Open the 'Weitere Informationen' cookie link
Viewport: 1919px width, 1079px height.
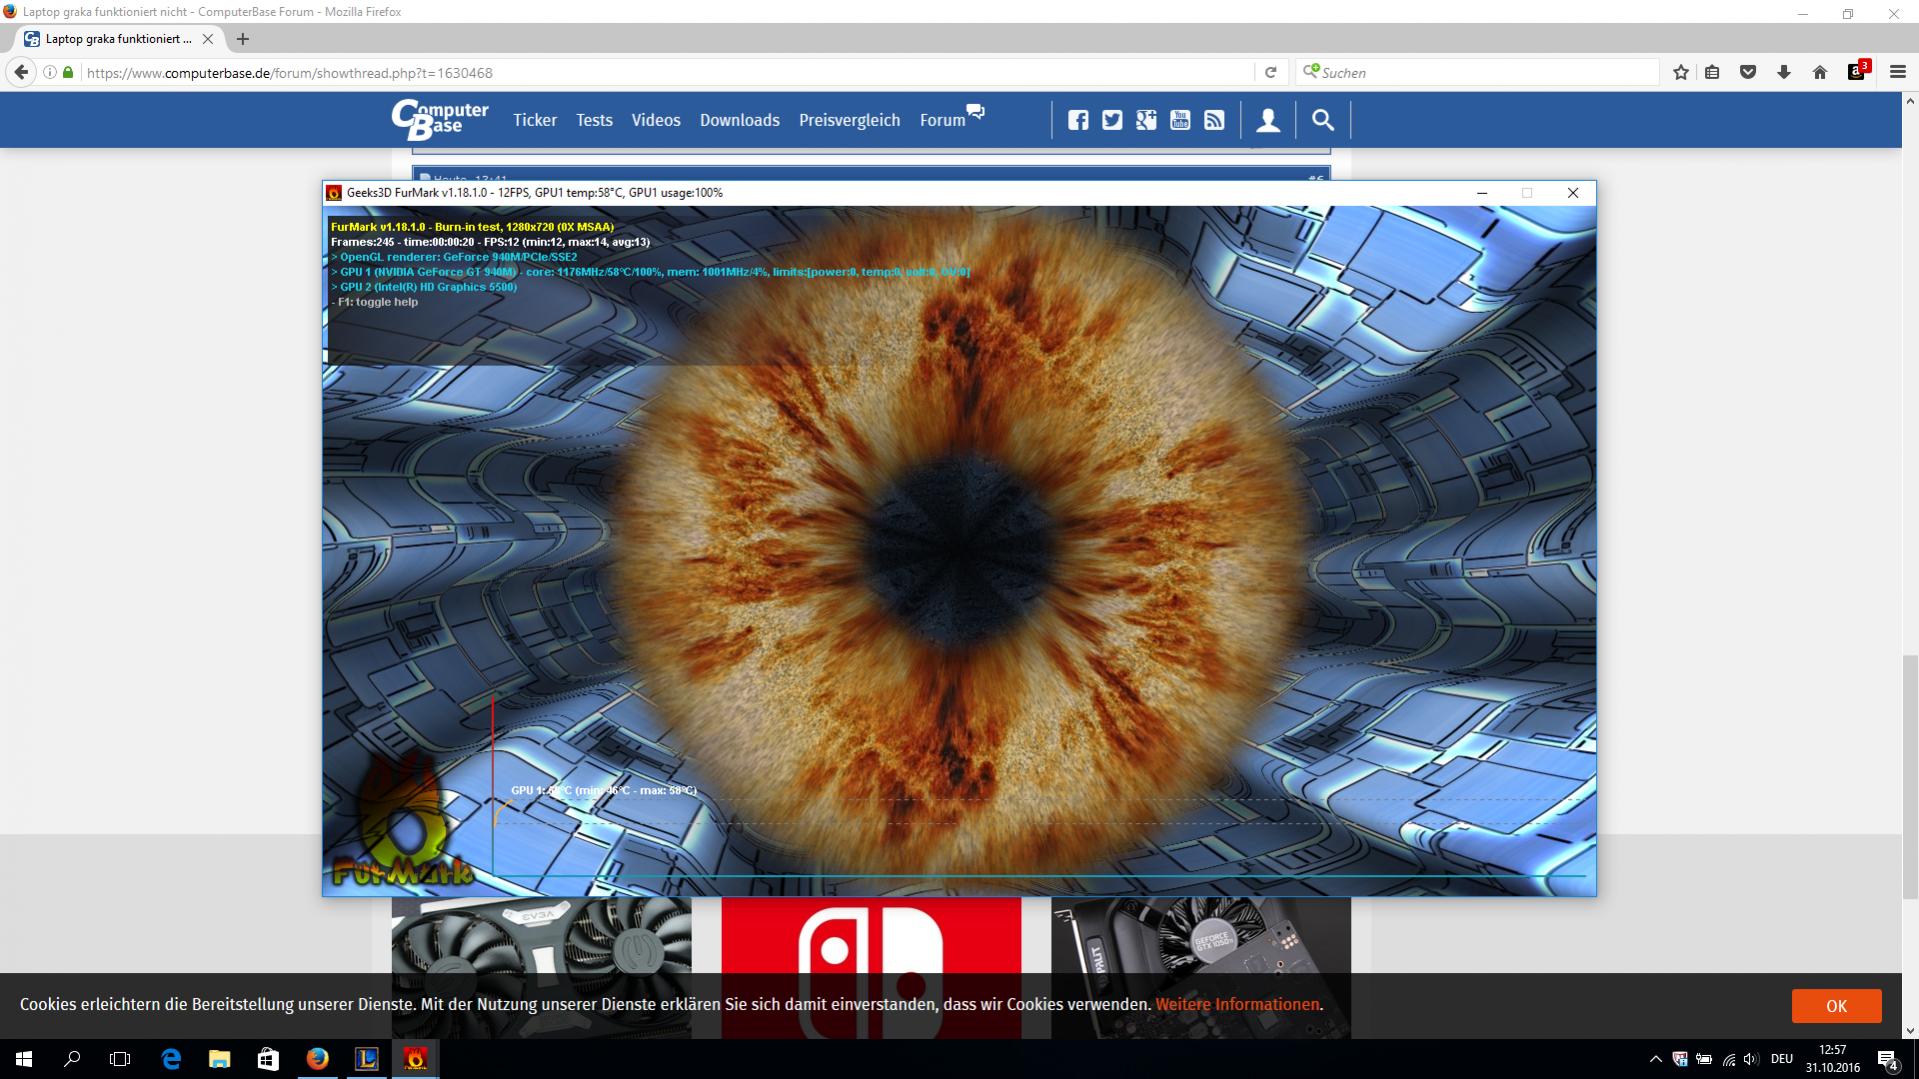(1237, 1004)
